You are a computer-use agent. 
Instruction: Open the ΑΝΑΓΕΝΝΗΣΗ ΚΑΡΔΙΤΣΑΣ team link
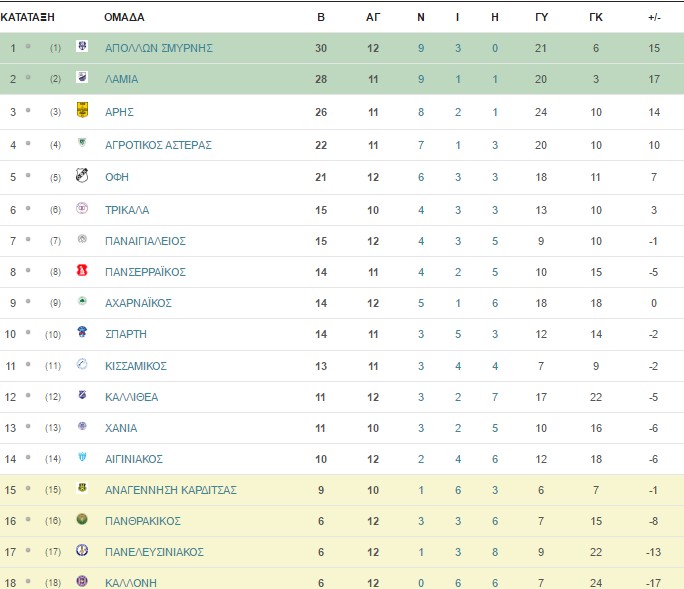point(171,490)
